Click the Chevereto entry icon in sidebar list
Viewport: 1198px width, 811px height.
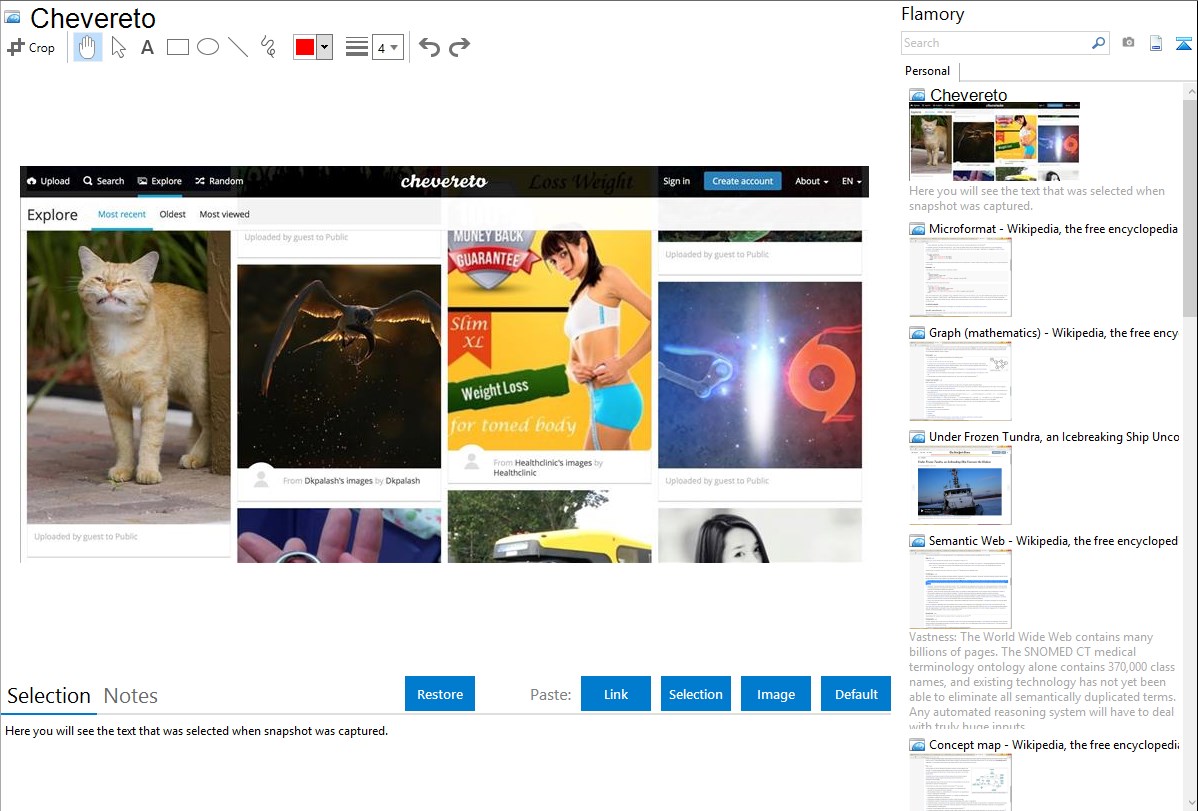click(x=917, y=96)
